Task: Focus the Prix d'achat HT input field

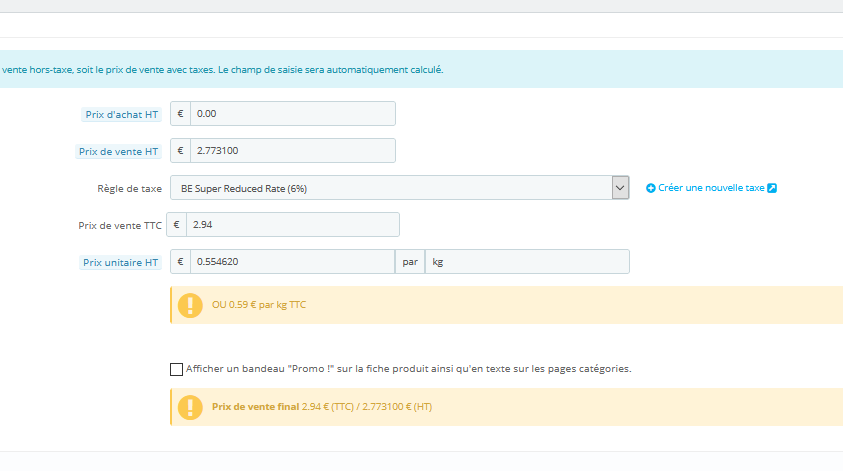Action: coord(292,114)
